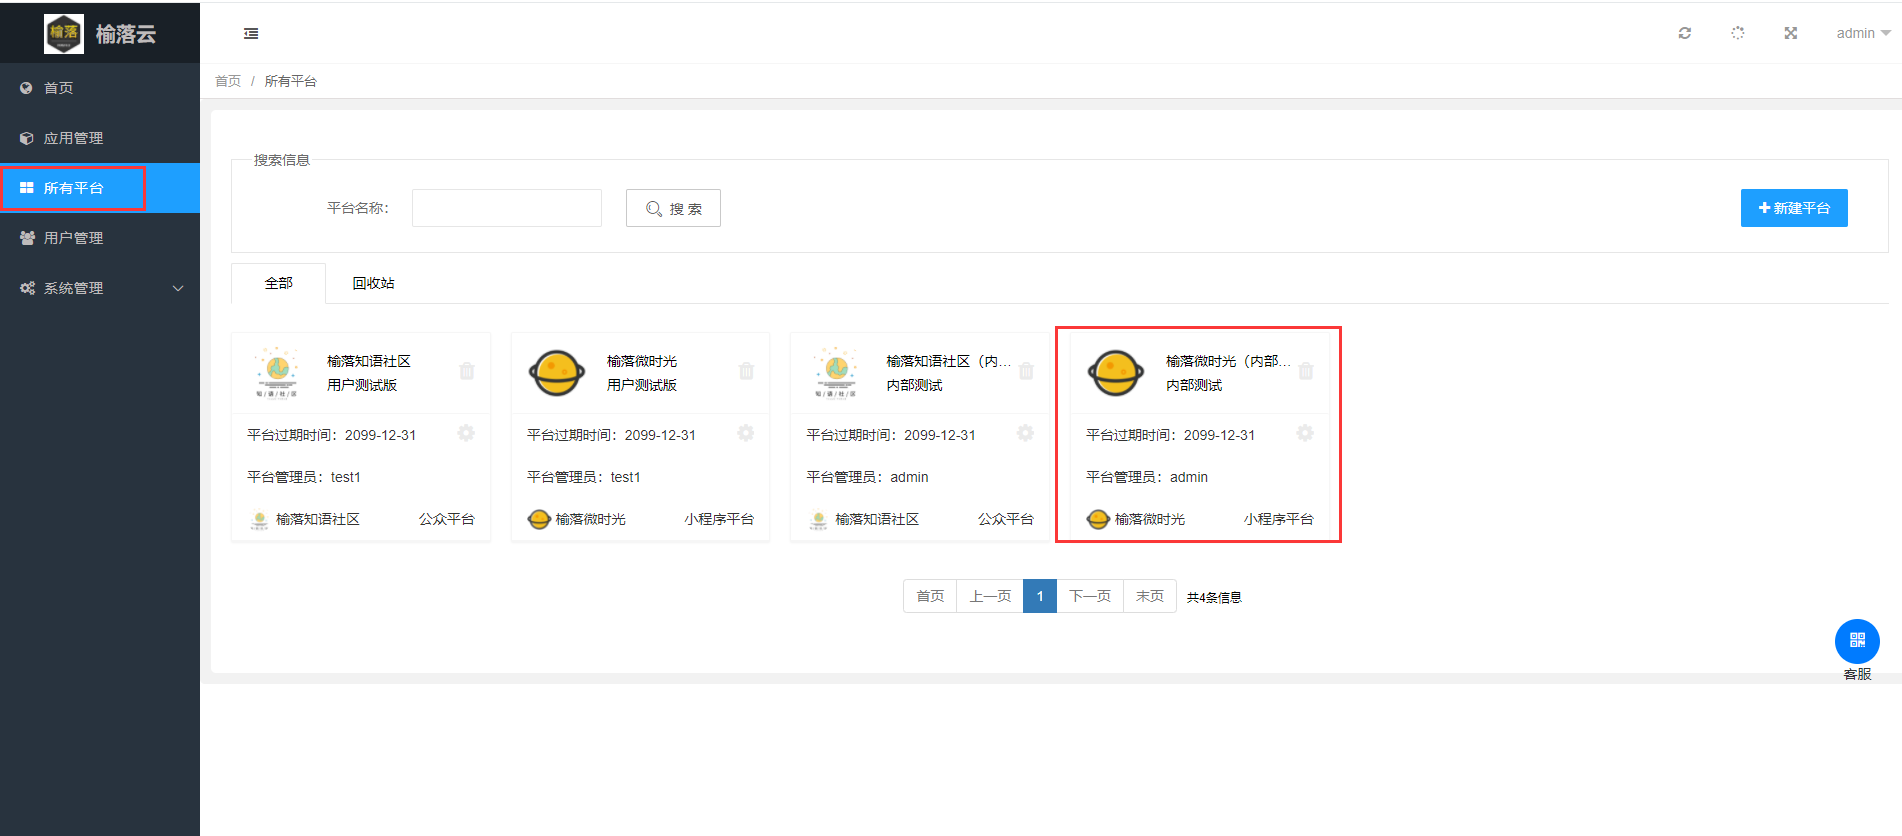1902x836 pixels.
Task: Click small app icon in admin 公众平台 card footer
Action: tap(819, 520)
